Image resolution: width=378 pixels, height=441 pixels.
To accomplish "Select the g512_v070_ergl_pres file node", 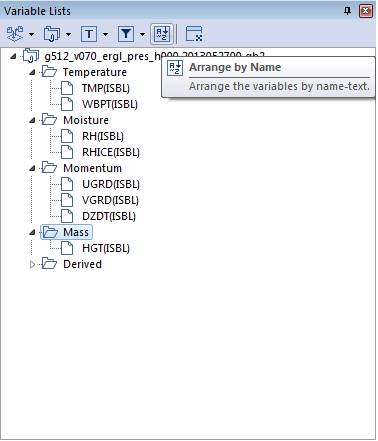I will click(154, 56).
